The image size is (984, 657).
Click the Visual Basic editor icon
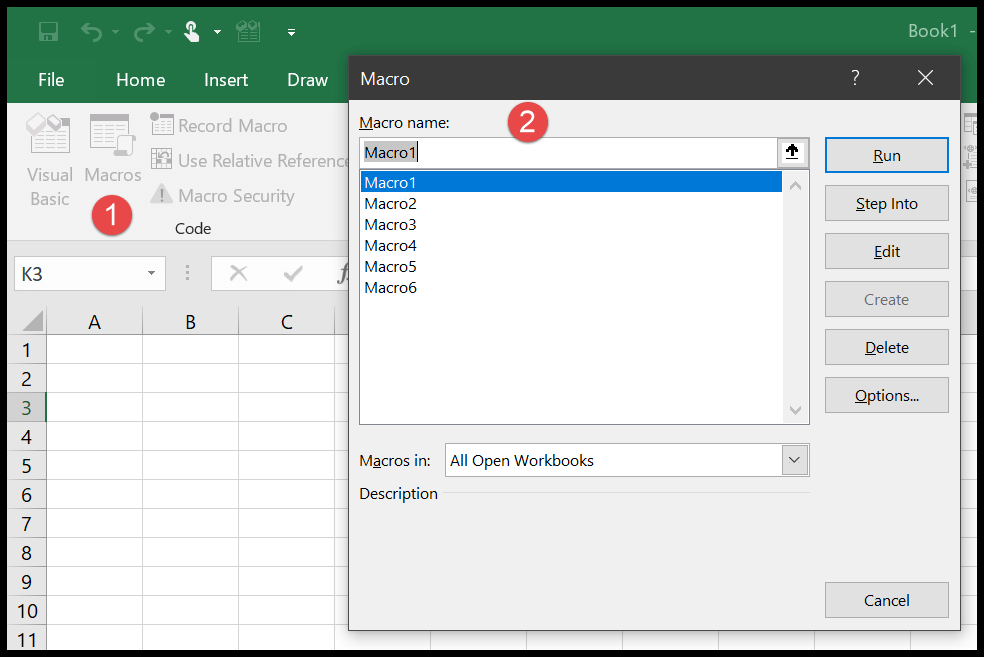coord(48,136)
